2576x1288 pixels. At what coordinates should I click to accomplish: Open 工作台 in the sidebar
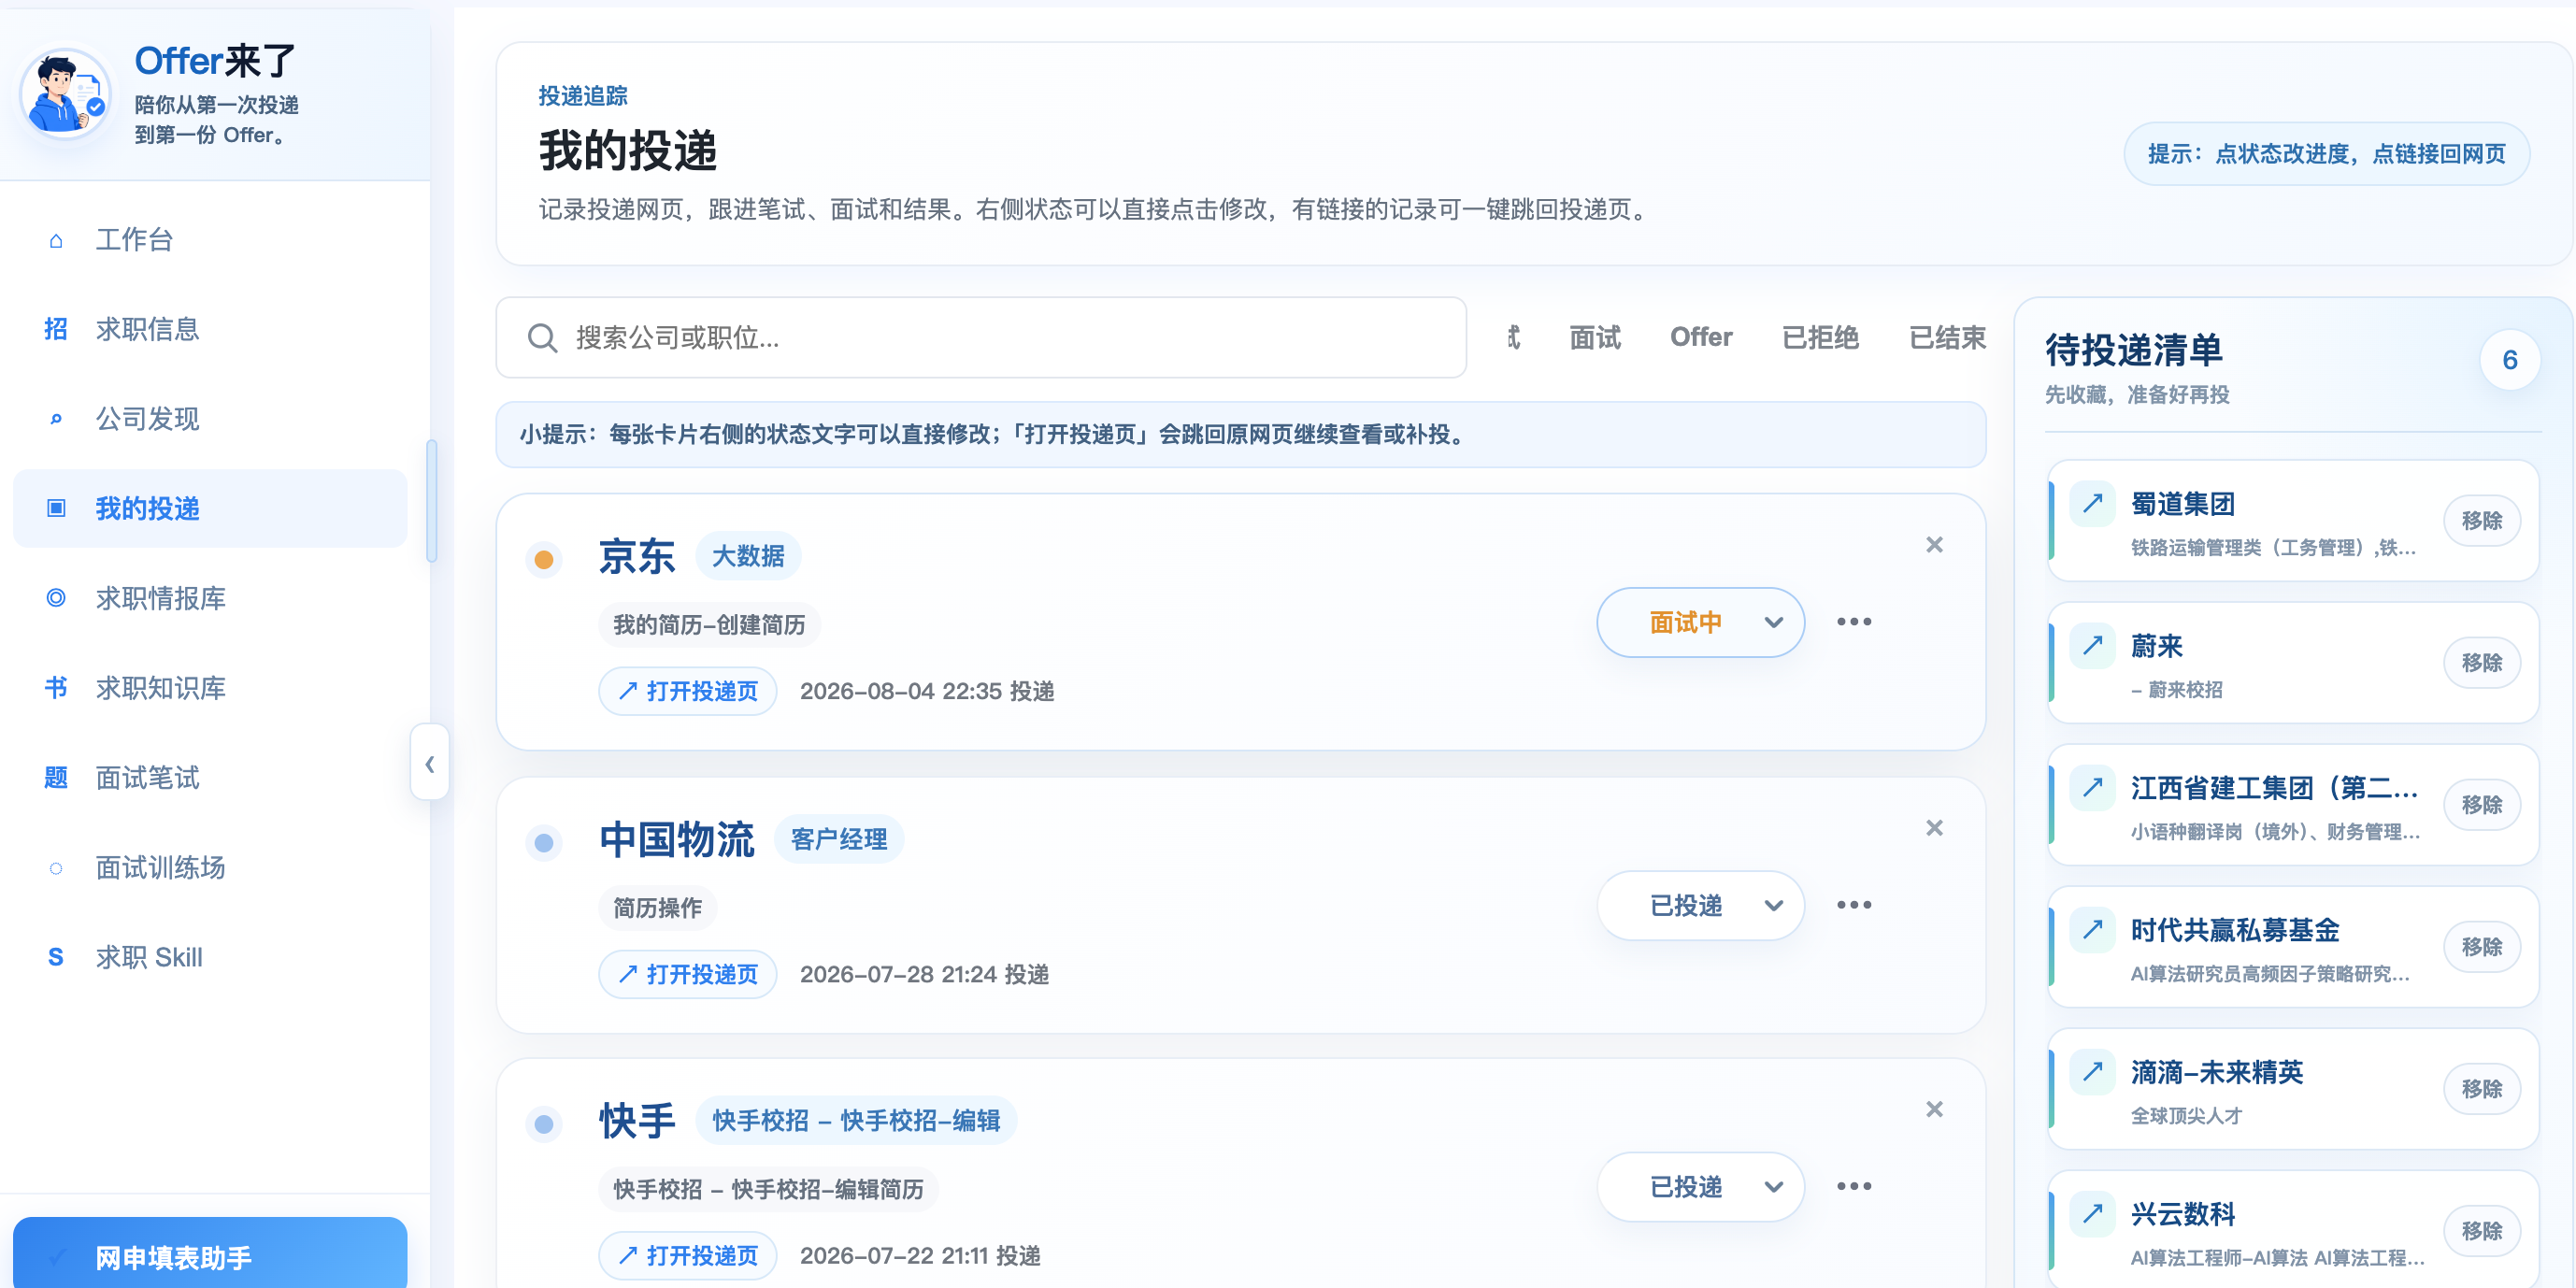point(210,240)
